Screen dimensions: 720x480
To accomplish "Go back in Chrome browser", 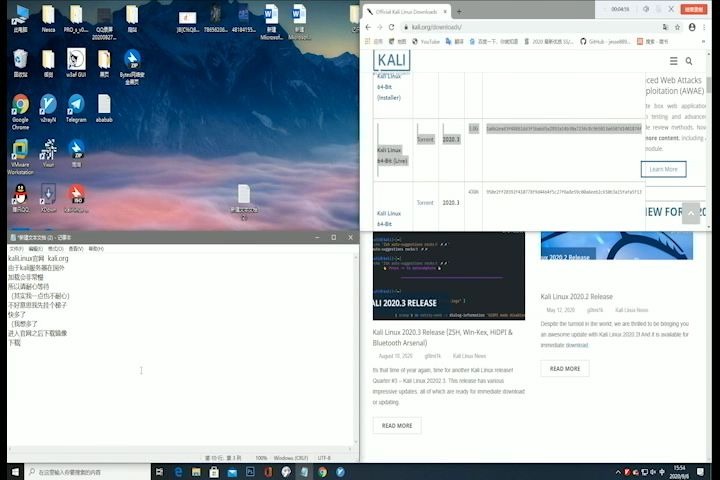I will pos(368,27).
